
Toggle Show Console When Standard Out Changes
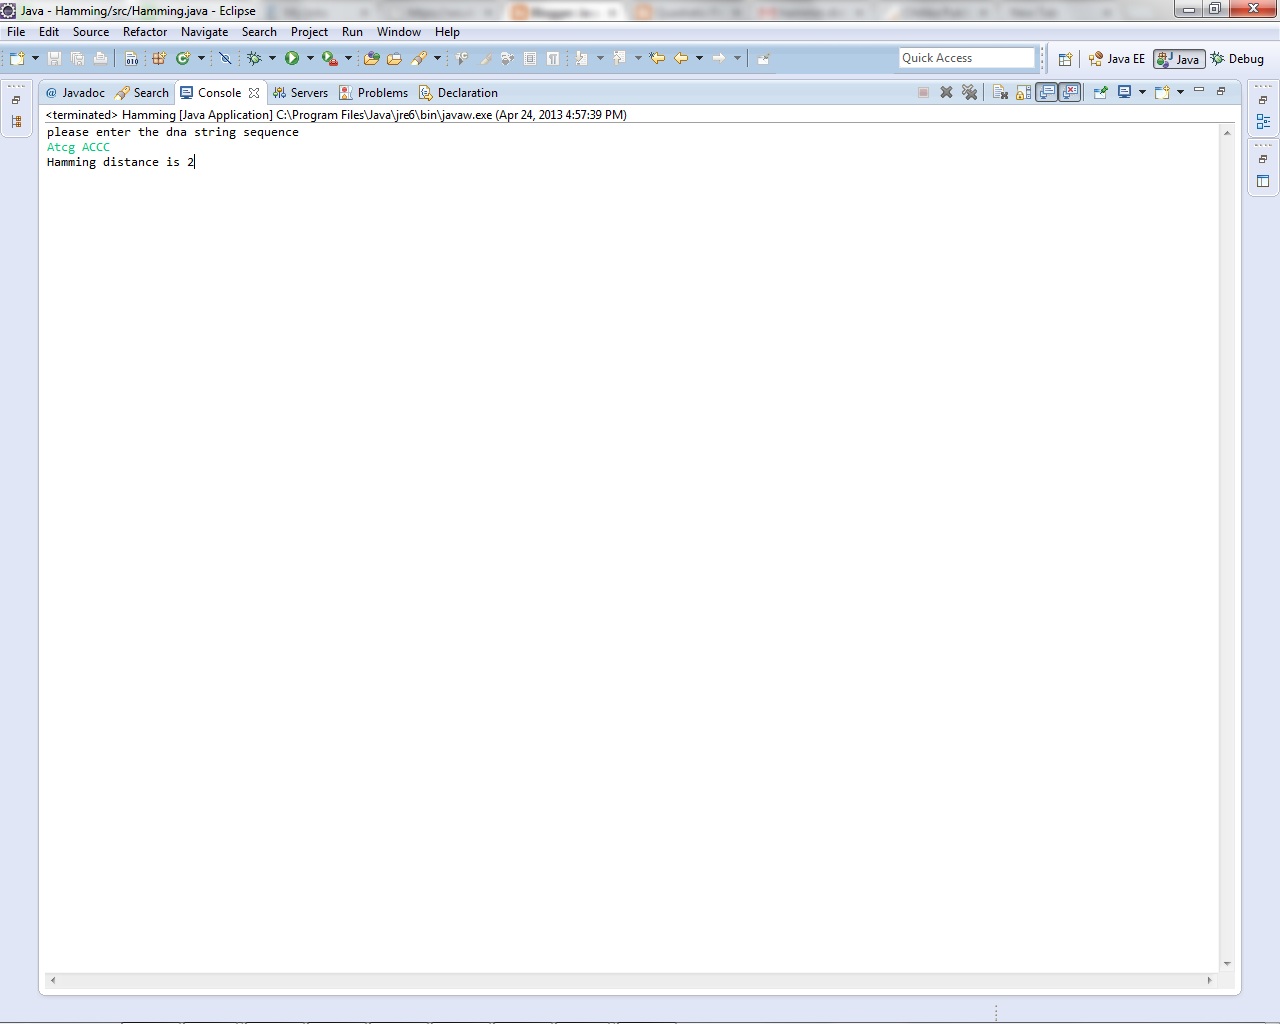(1046, 92)
